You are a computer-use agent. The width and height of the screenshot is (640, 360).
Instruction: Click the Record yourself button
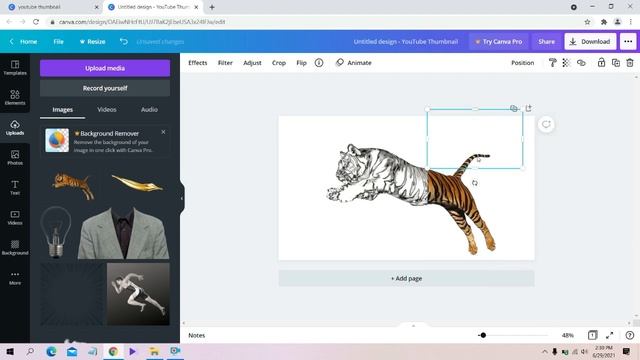pos(105,88)
